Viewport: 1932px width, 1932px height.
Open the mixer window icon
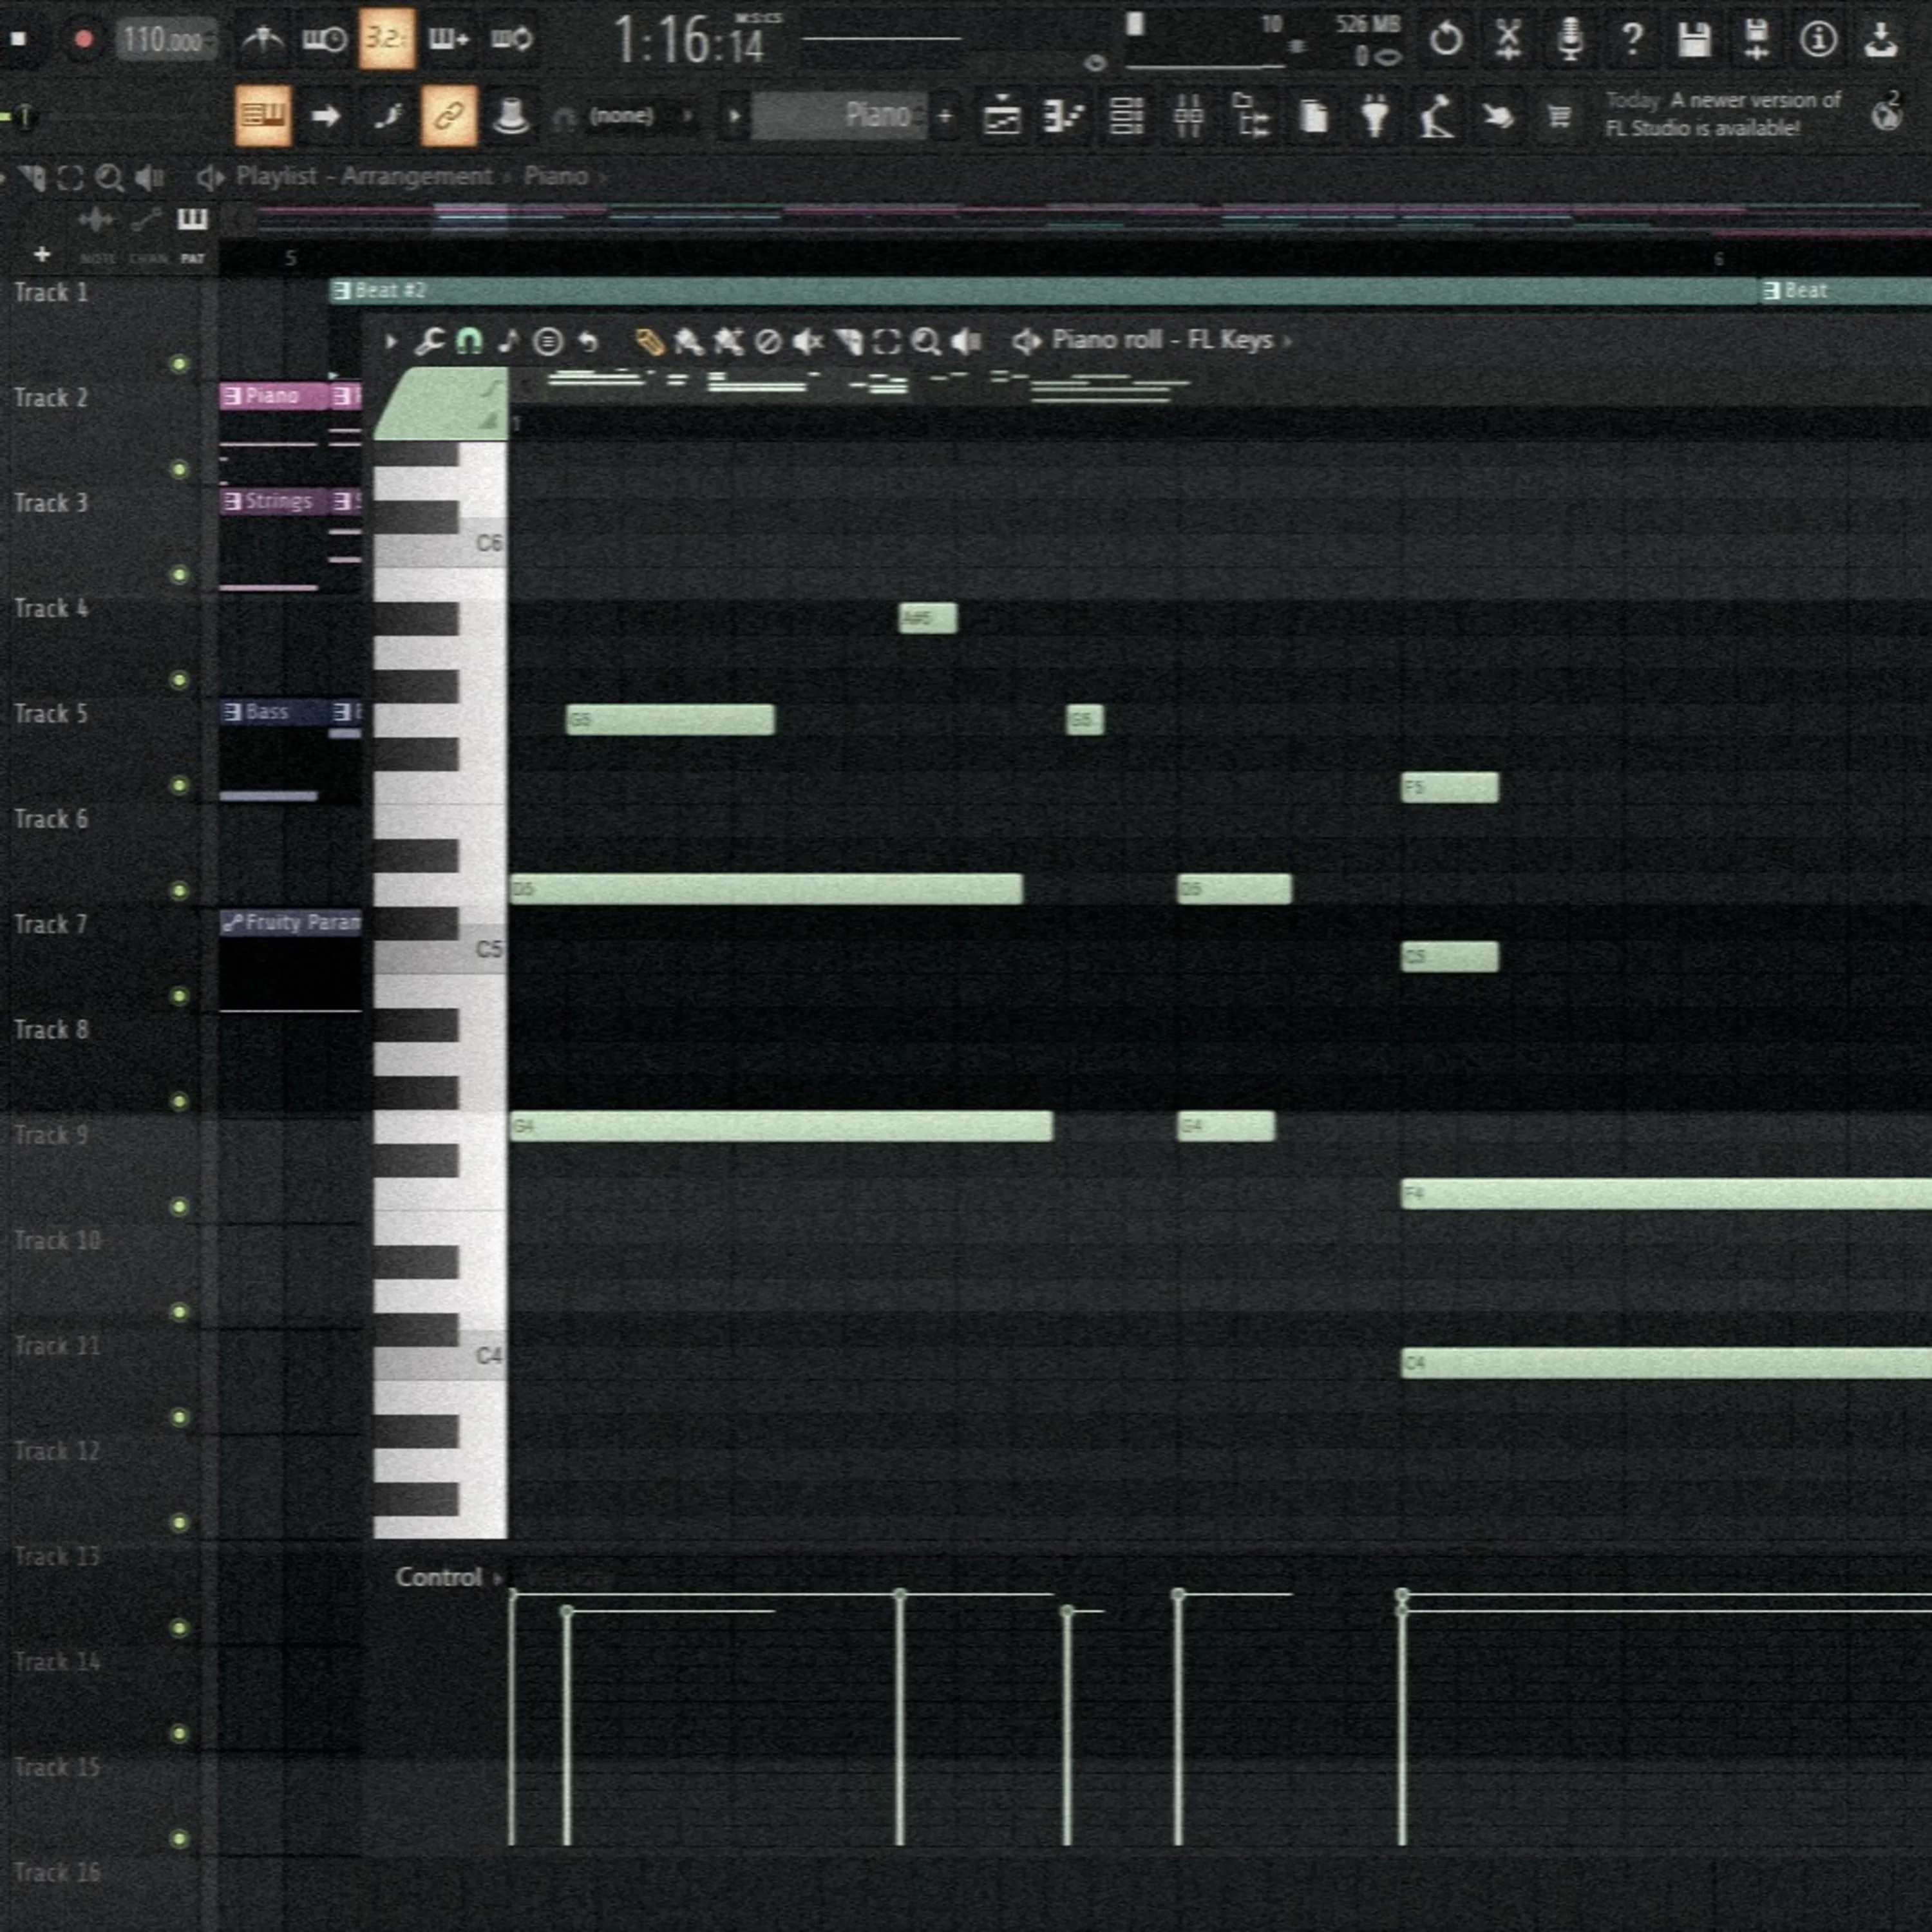(1188, 116)
